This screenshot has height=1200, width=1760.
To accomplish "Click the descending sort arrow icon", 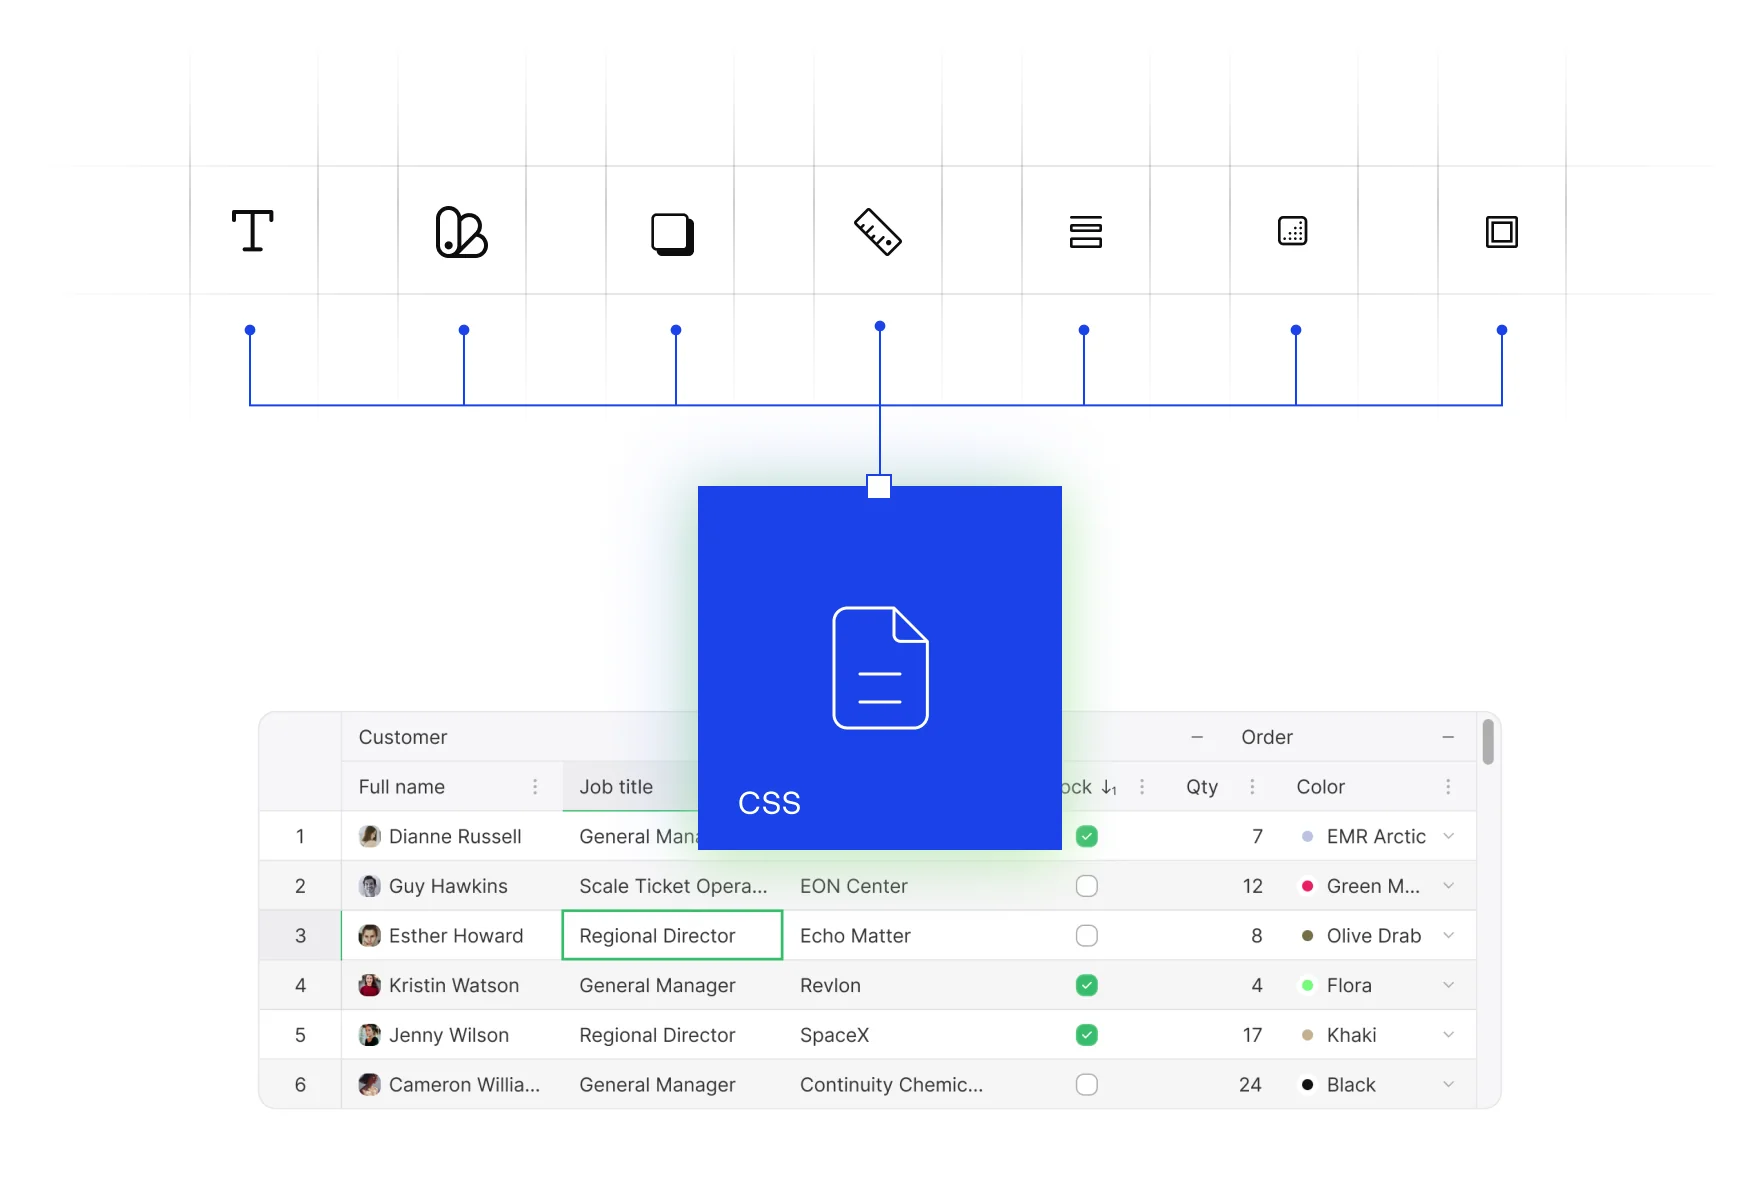I will tap(1109, 788).
